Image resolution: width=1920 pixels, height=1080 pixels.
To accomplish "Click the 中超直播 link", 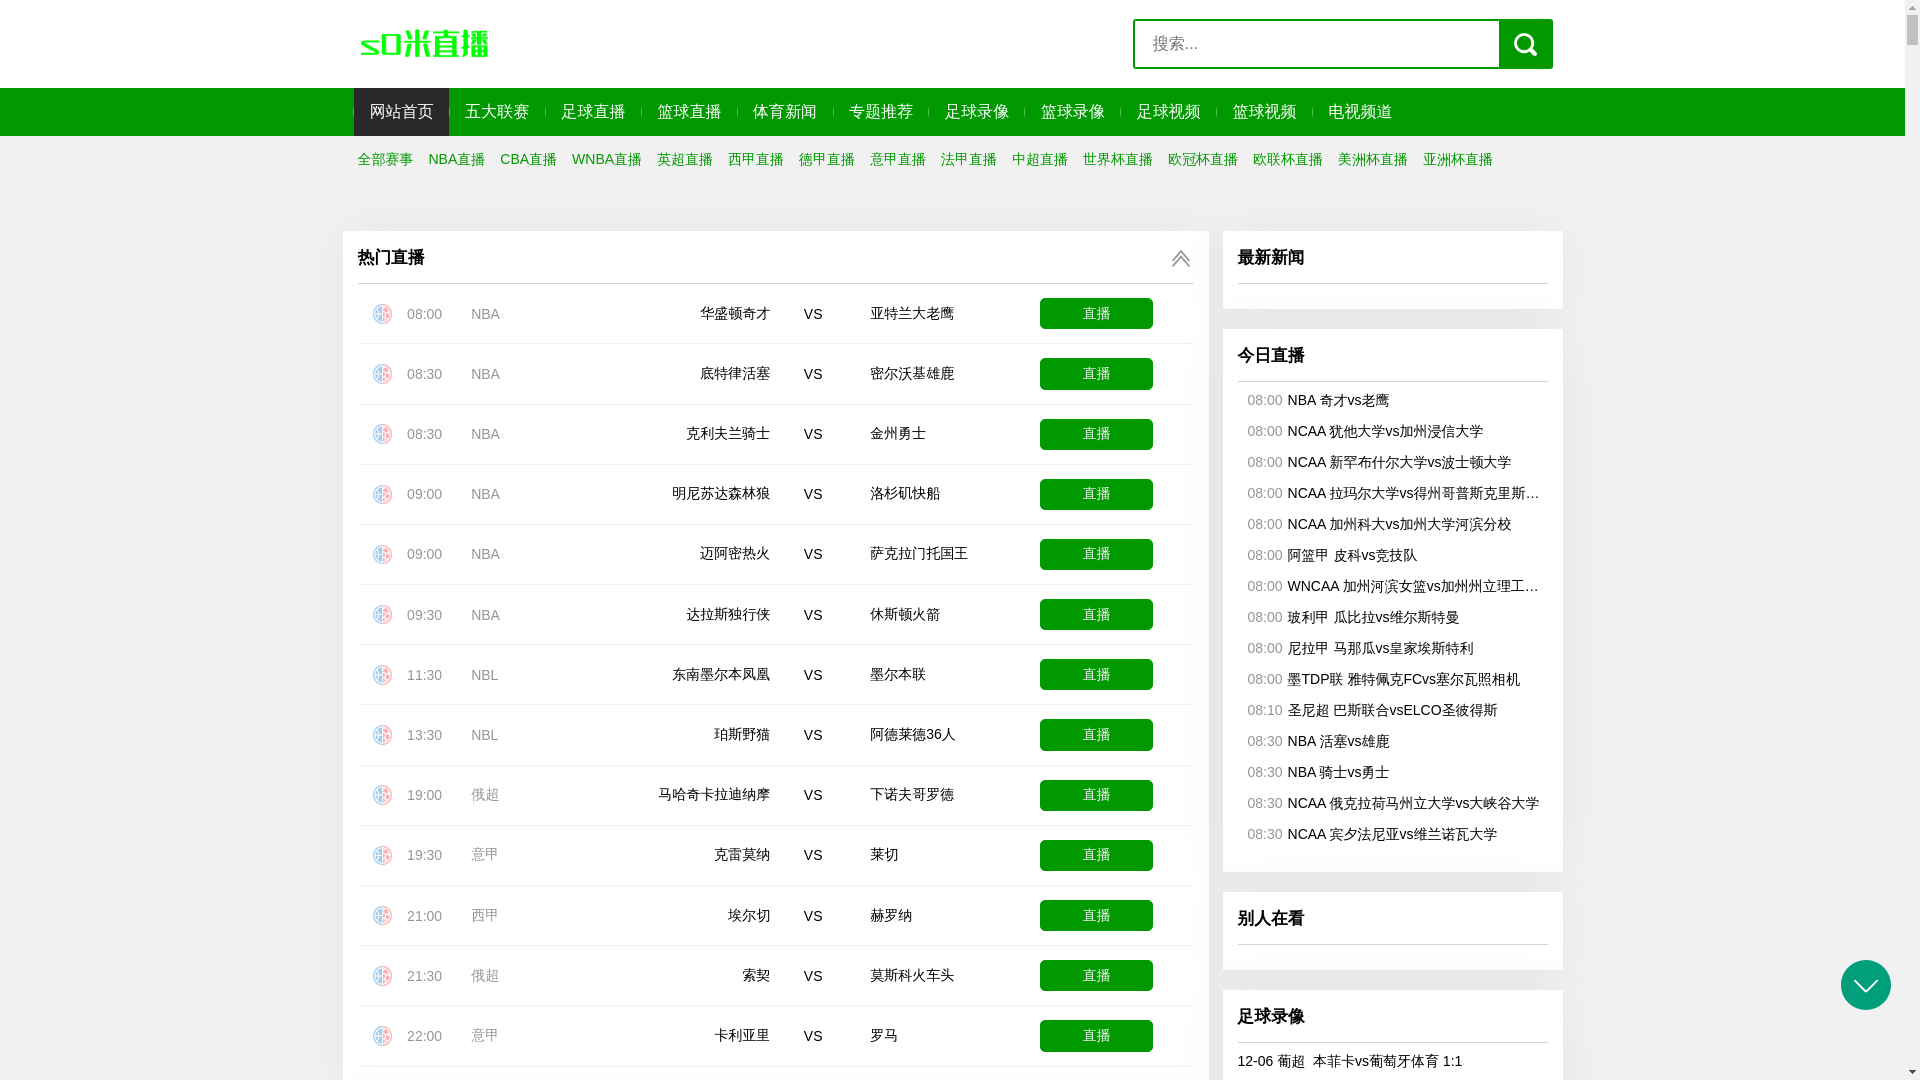I will pyautogui.click(x=1040, y=160).
